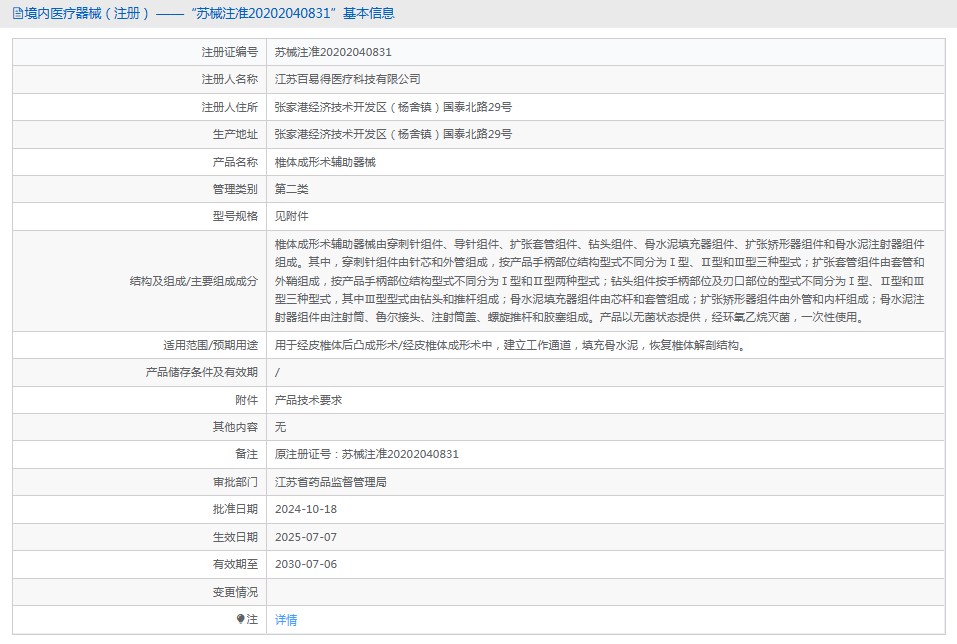Click the 备注 original registration number text
The height and width of the screenshot is (644, 957).
[x=366, y=454]
